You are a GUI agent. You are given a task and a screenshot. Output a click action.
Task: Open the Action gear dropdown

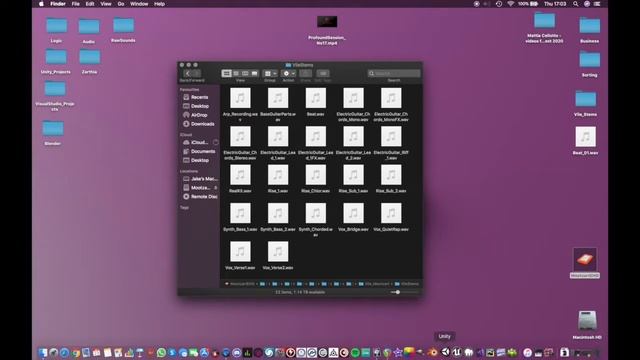click(x=289, y=73)
